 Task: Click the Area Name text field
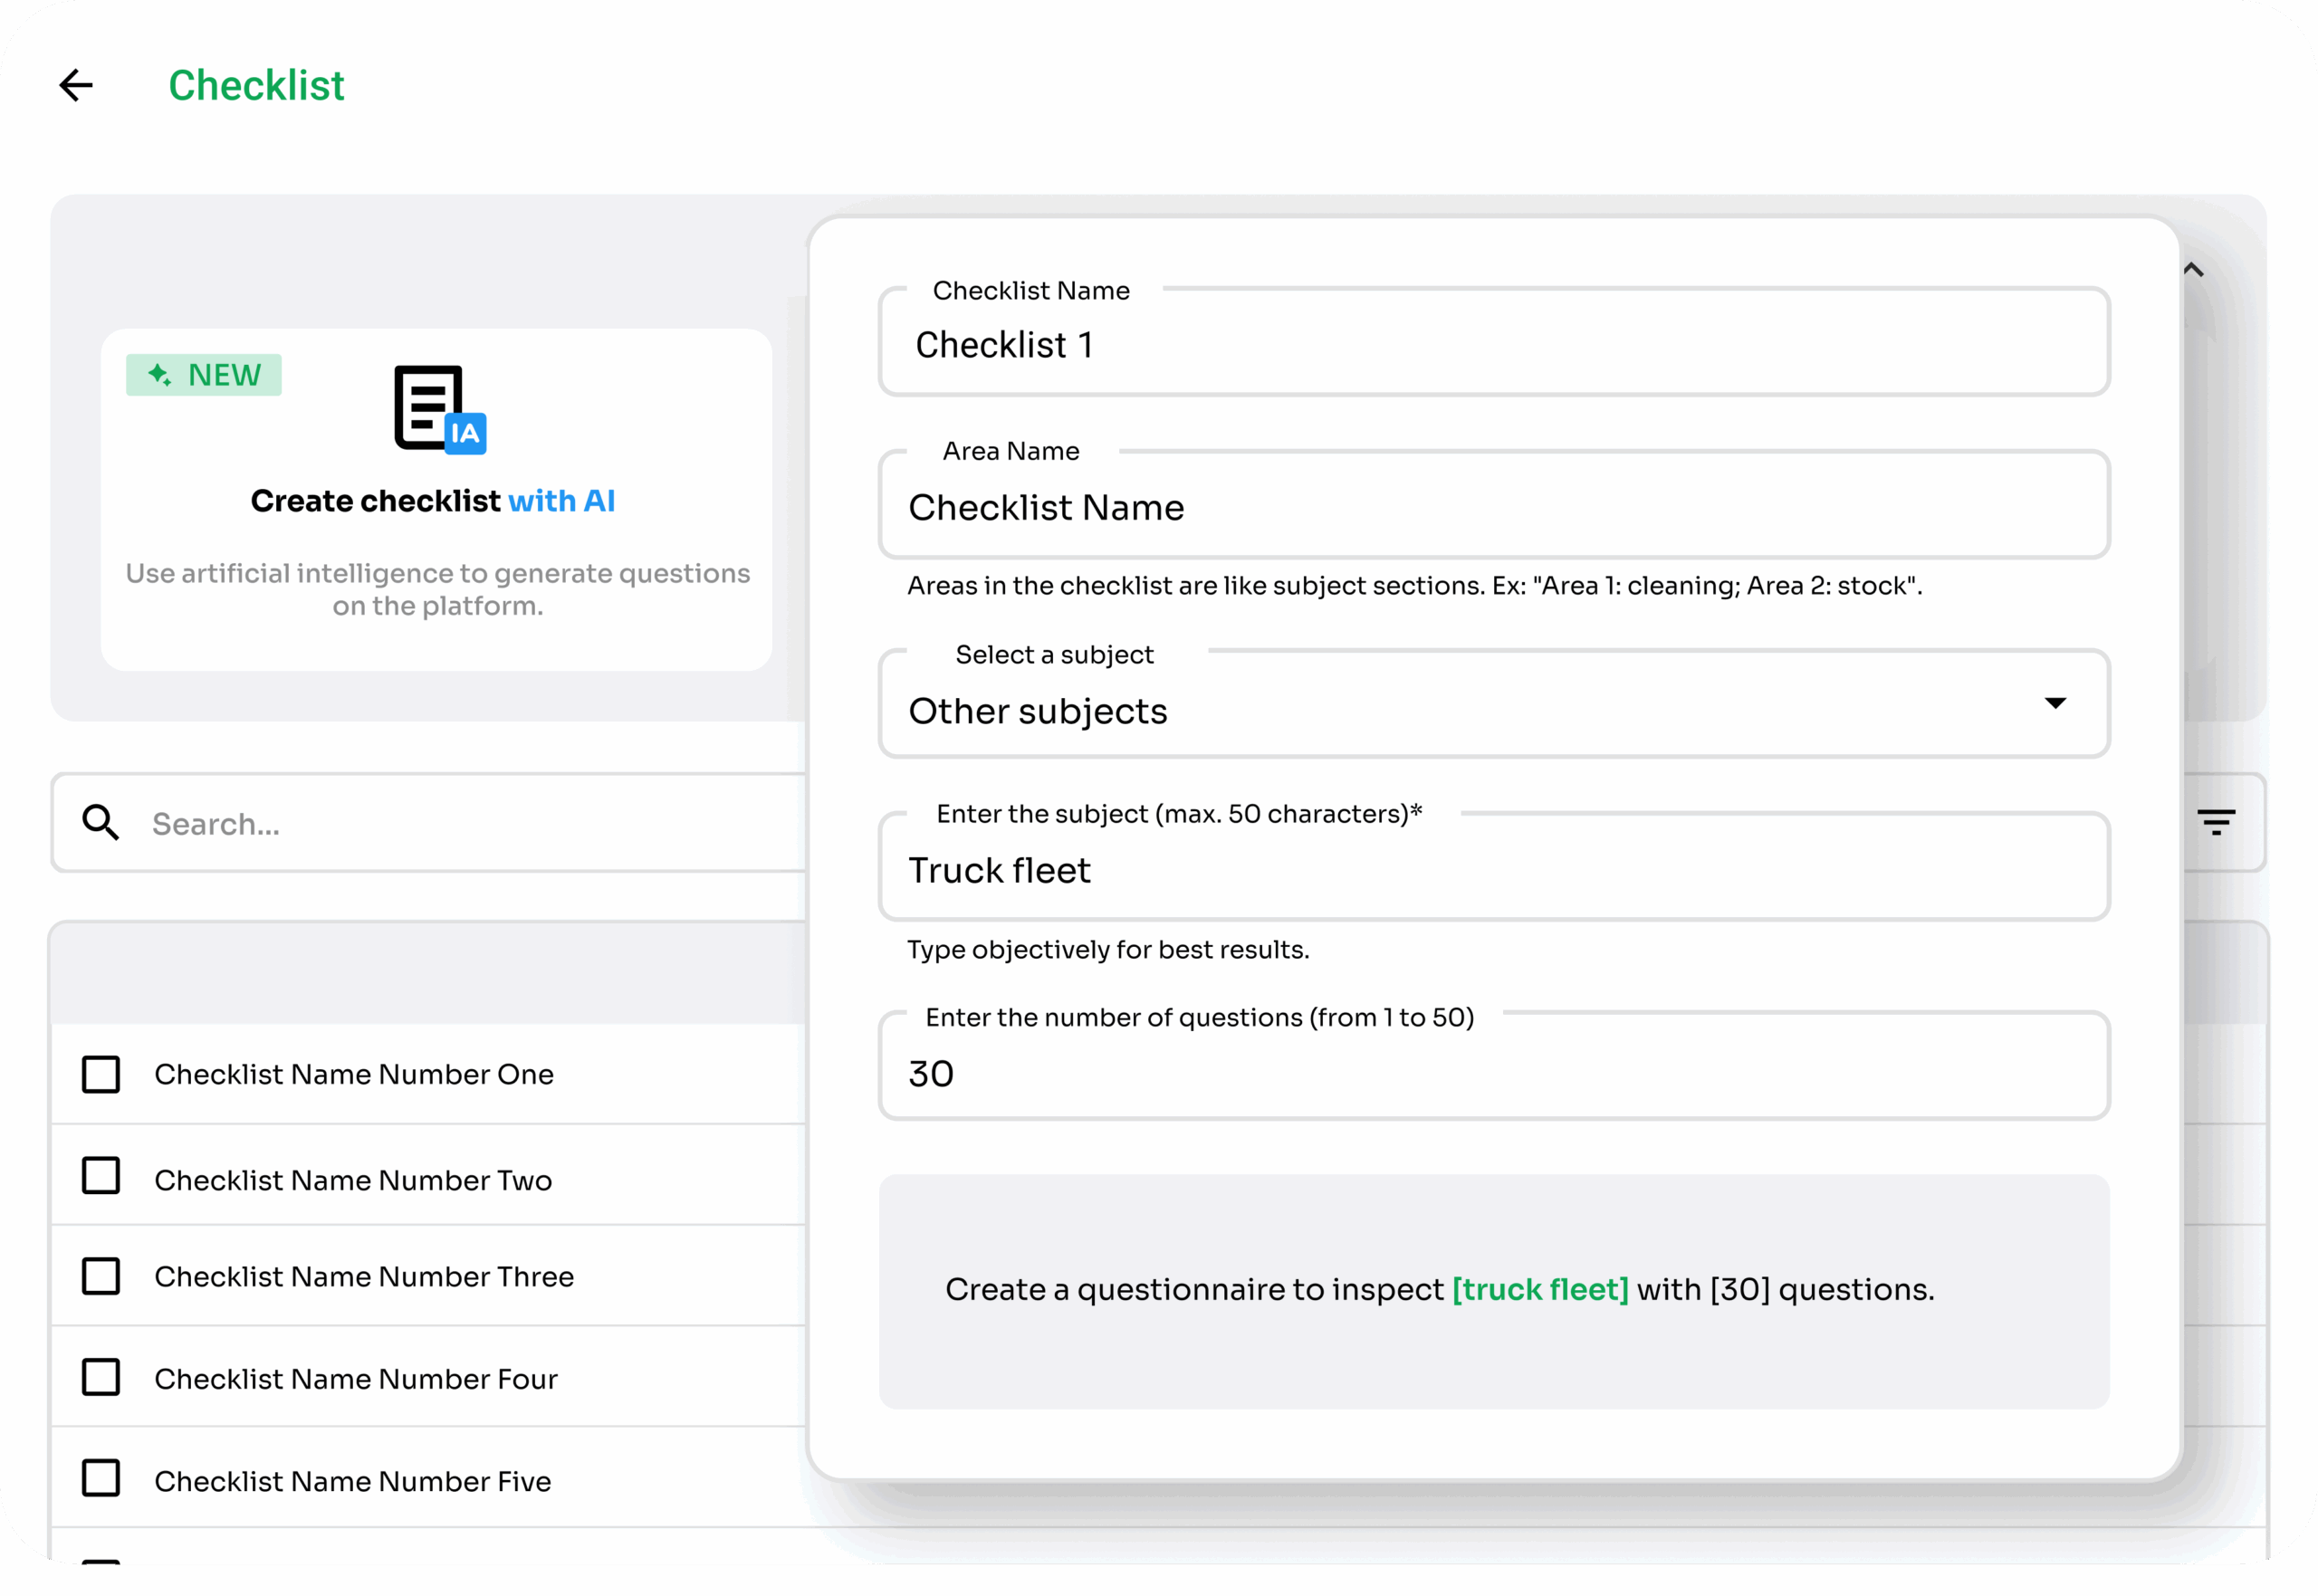coord(1493,508)
